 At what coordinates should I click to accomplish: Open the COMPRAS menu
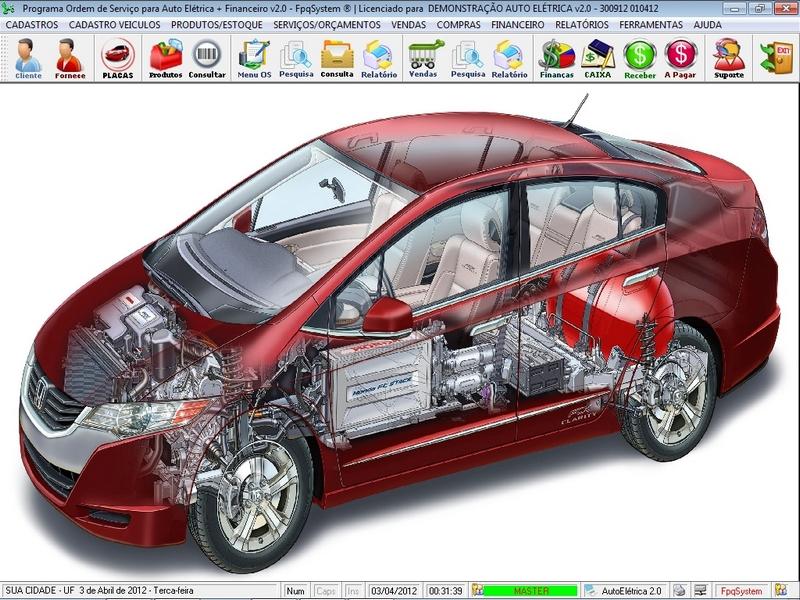click(459, 24)
